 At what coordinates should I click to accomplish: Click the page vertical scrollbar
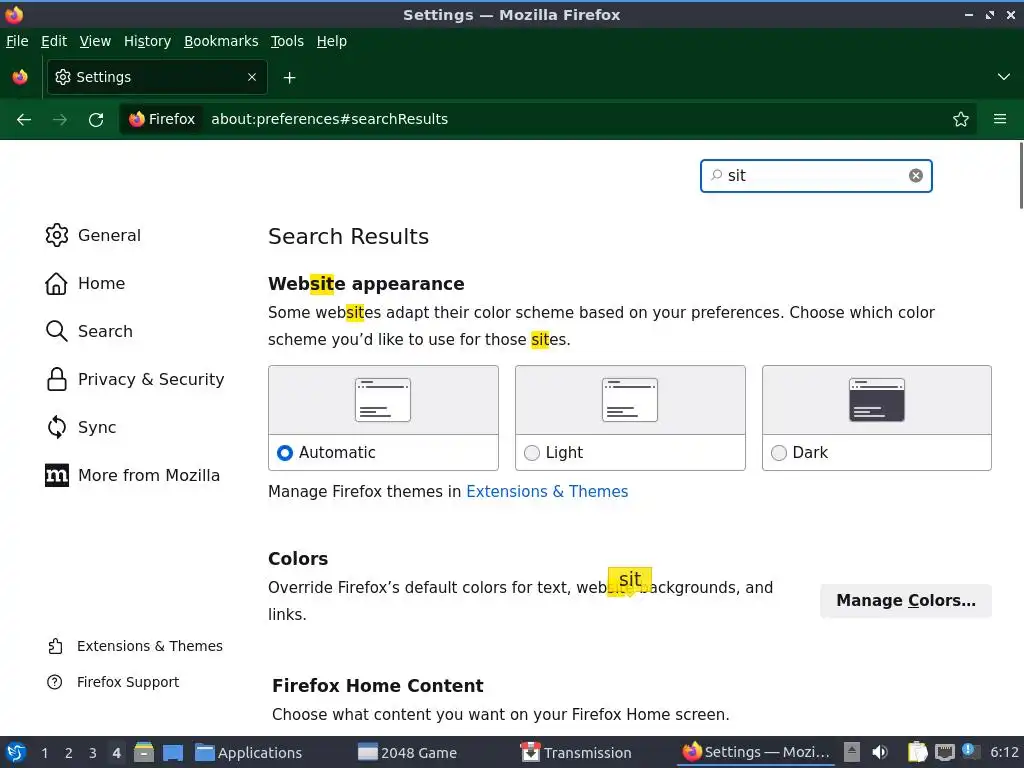(x=1021, y=175)
